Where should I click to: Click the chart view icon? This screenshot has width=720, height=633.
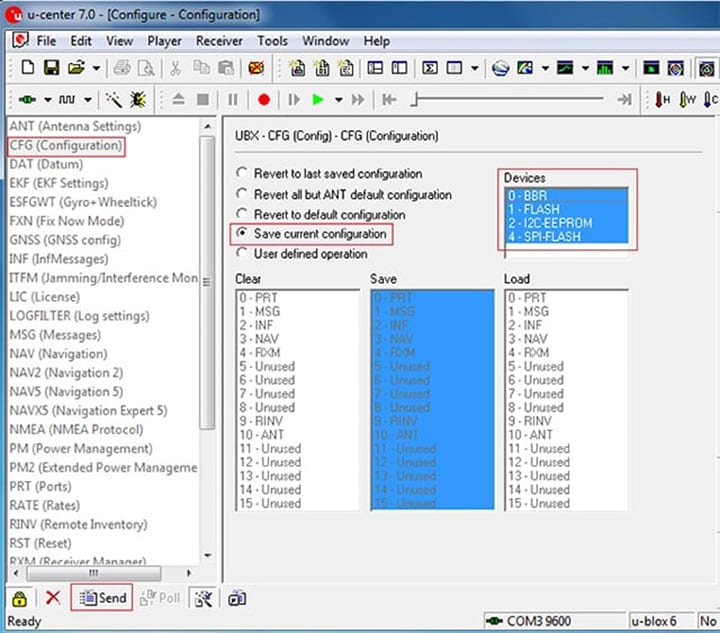(x=565, y=68)
